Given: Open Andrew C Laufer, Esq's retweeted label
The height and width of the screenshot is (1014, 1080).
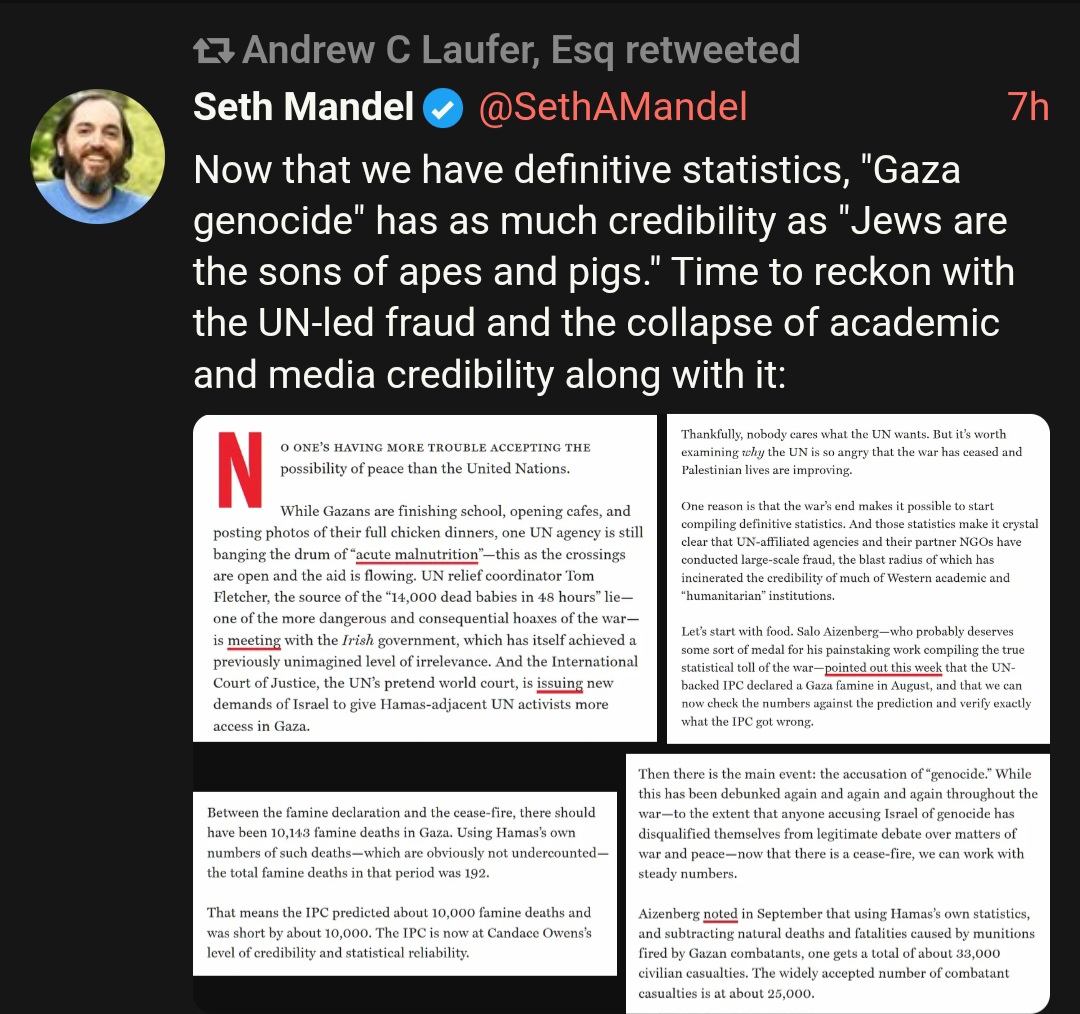Looking at the screenshot, I should [x=520, y=50].
